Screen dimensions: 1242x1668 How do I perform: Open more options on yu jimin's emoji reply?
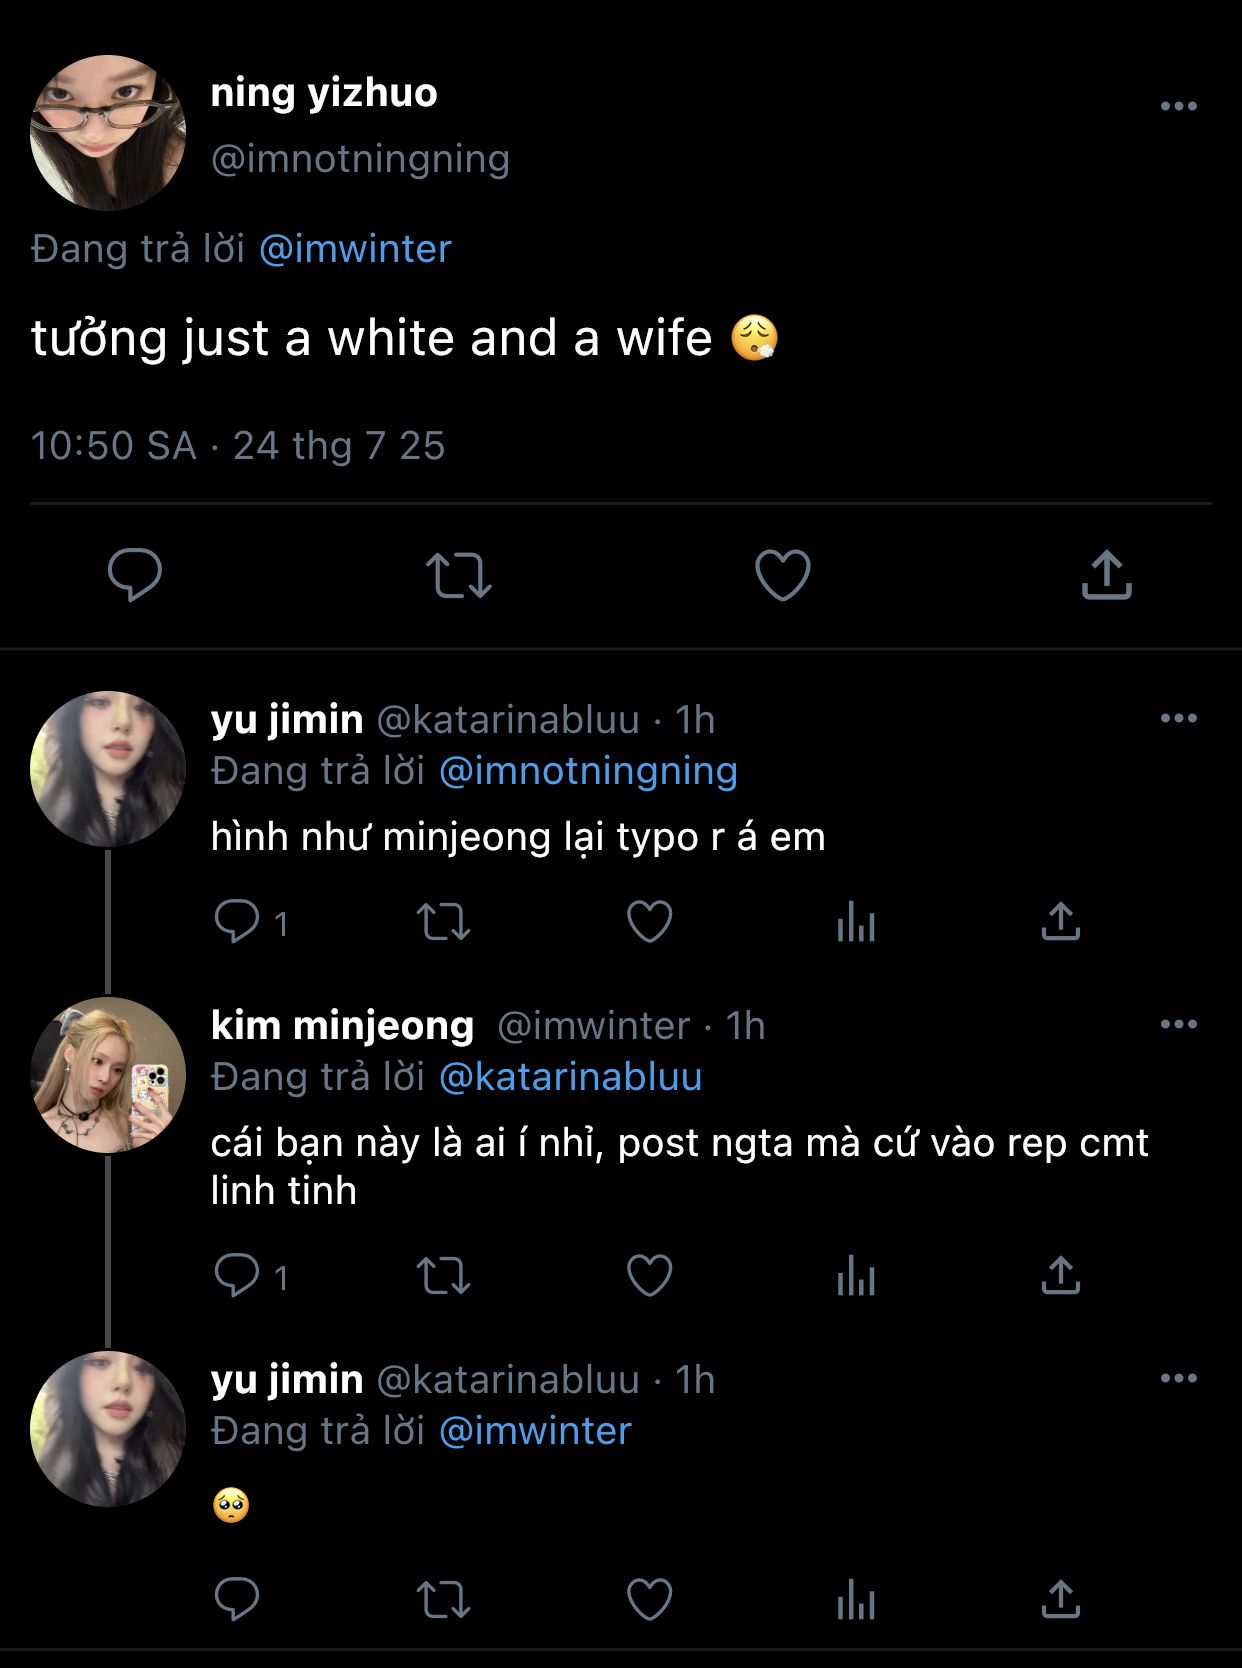(1178, 1378)
